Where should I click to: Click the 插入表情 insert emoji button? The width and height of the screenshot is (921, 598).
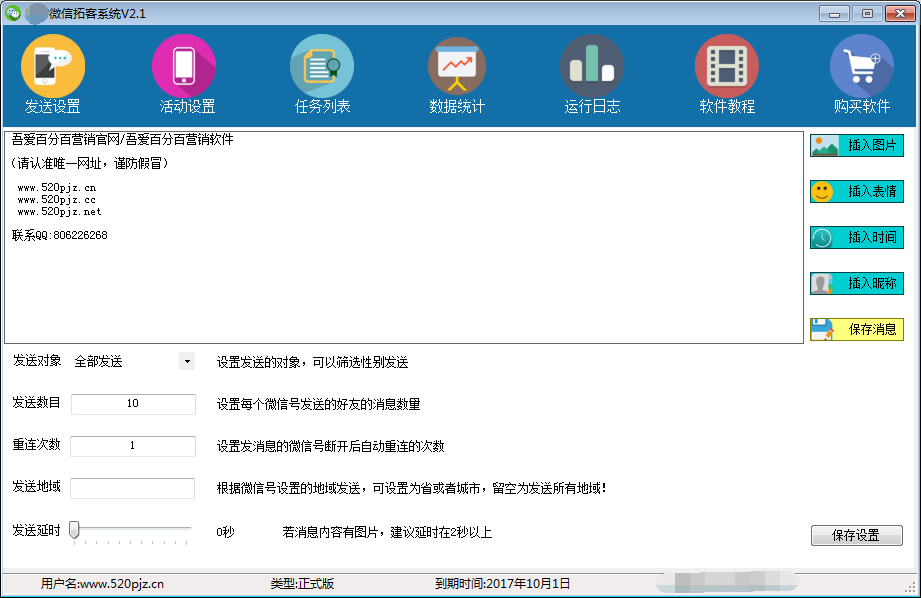pos(856,191)
